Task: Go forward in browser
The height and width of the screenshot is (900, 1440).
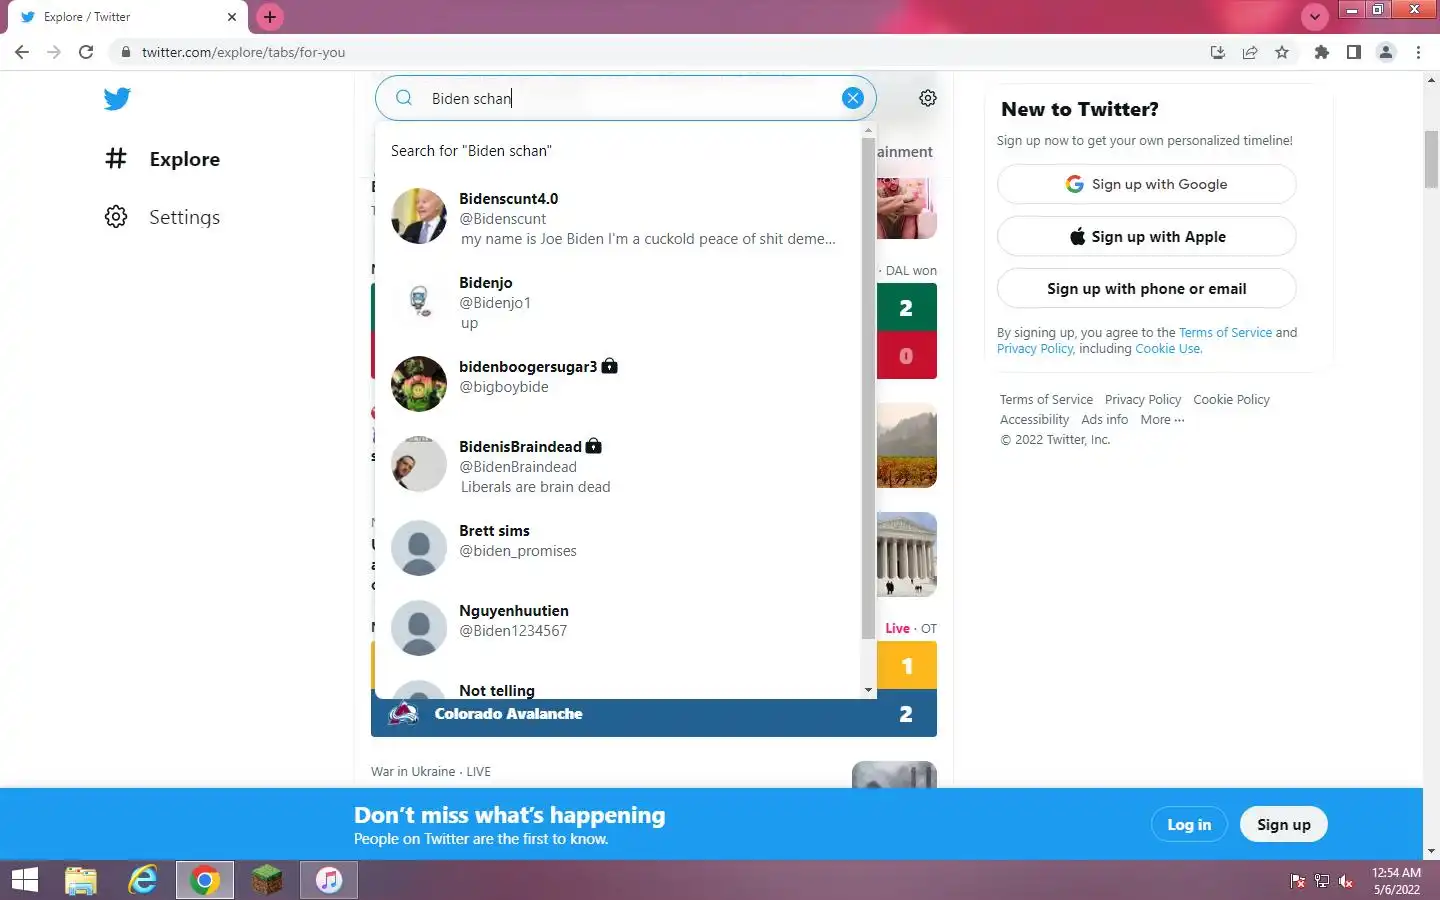Action: [54, 52]
